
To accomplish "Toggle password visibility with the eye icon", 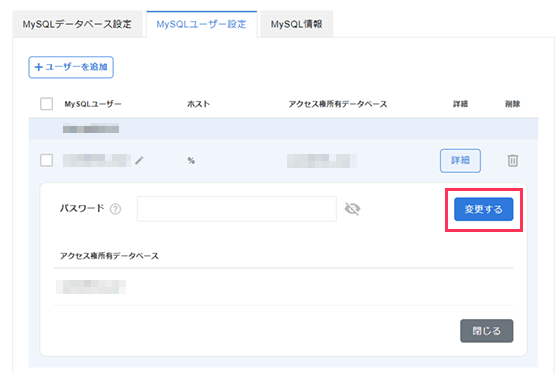I will point(352,209).
